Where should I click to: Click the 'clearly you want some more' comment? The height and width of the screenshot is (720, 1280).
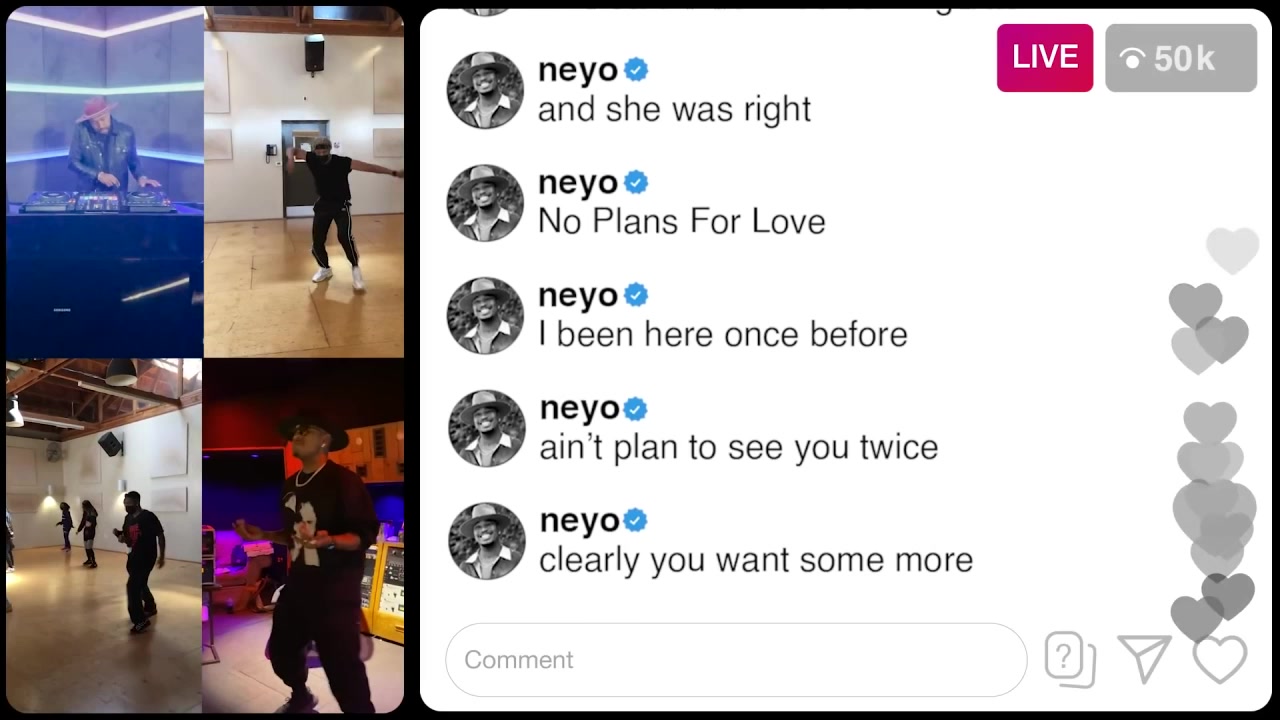point(756,560)
